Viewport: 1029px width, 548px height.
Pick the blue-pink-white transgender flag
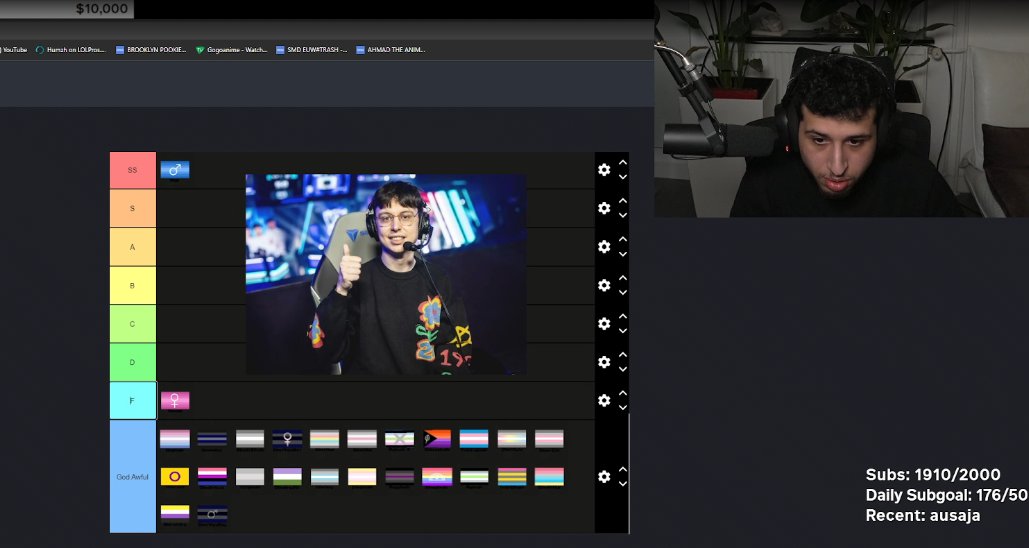click(474, 438)
